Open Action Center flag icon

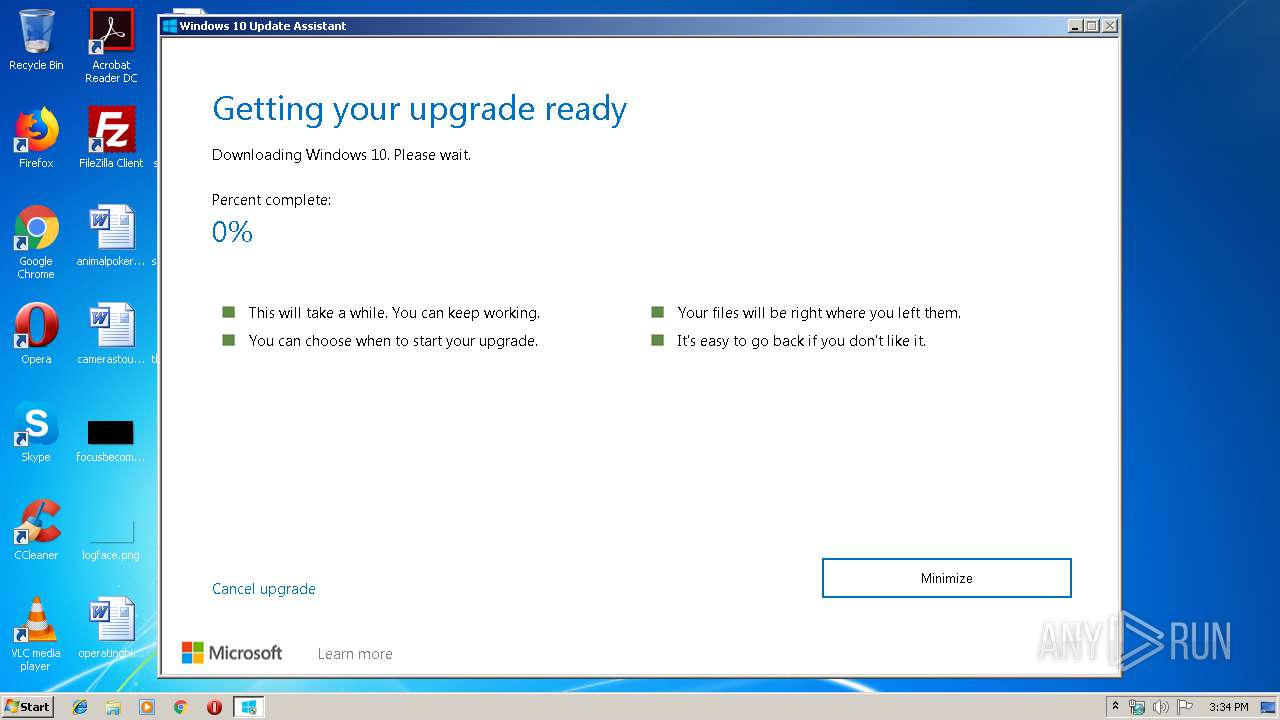[x=1185, y=707]
